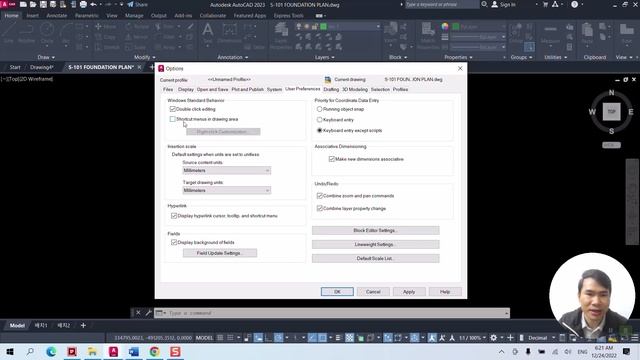Viewport: 640px width, 360px height.
Task: Open Field Update Settings
Action: [220, 253]
